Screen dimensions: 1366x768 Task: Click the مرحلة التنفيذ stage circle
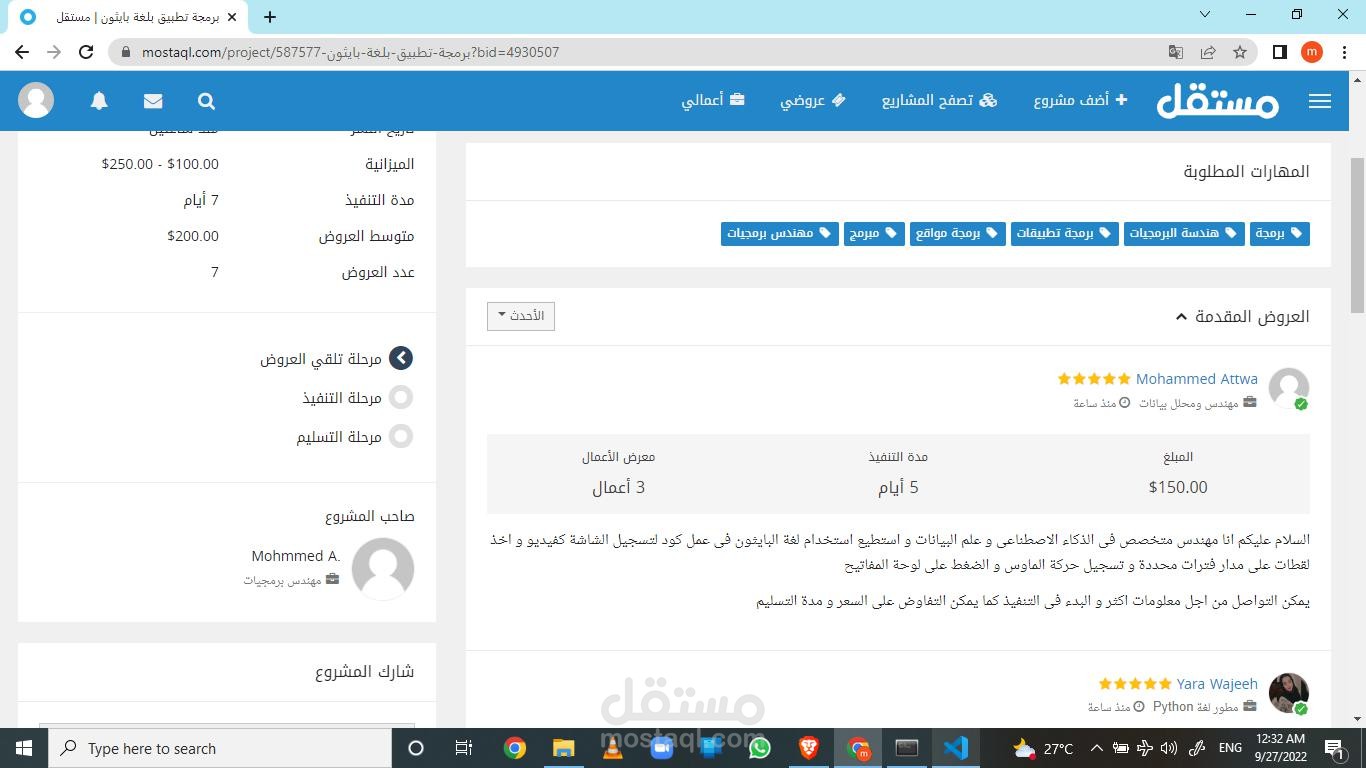(401, 397)
